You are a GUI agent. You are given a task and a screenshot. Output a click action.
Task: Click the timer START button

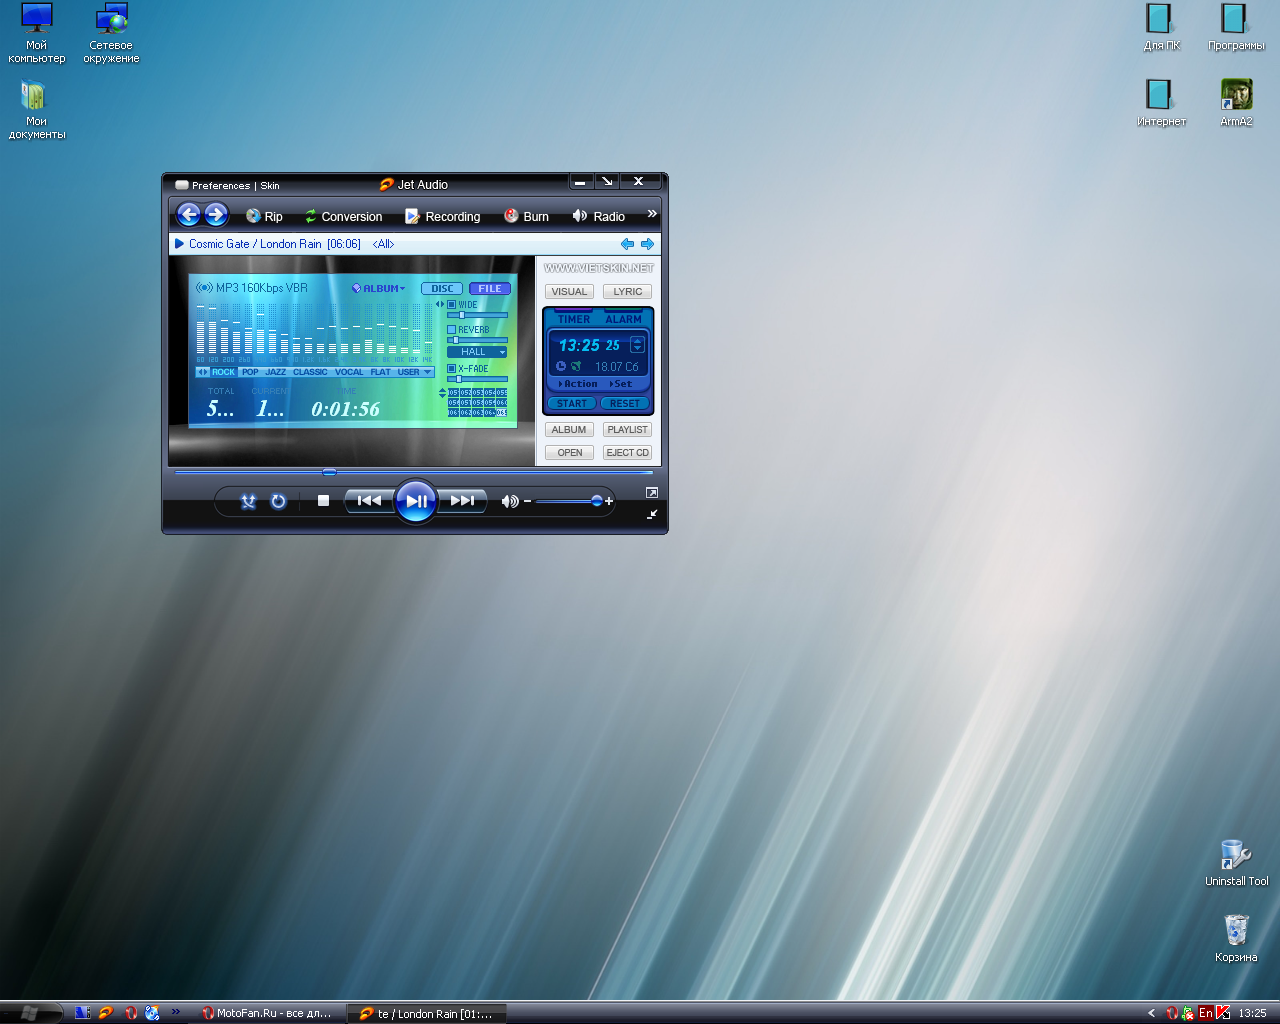click(572, 404)
